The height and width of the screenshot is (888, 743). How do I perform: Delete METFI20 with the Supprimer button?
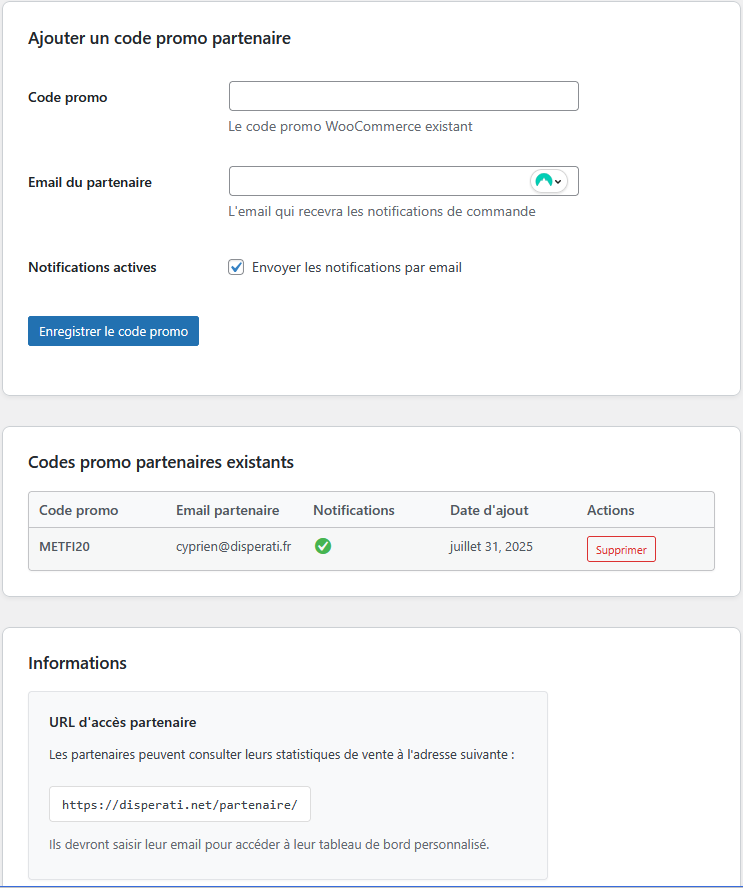pyautogui.click(x=621, y=549)
